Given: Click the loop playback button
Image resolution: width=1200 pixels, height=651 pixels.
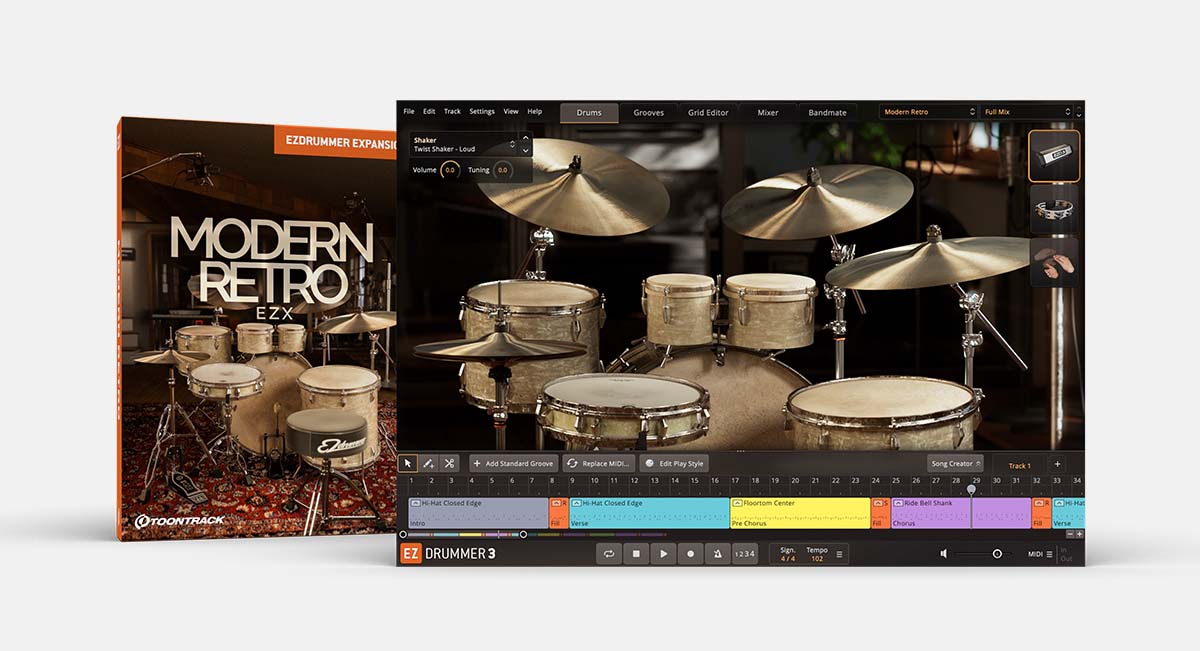Looking at the screenshot, I should [x=609, y=553].
